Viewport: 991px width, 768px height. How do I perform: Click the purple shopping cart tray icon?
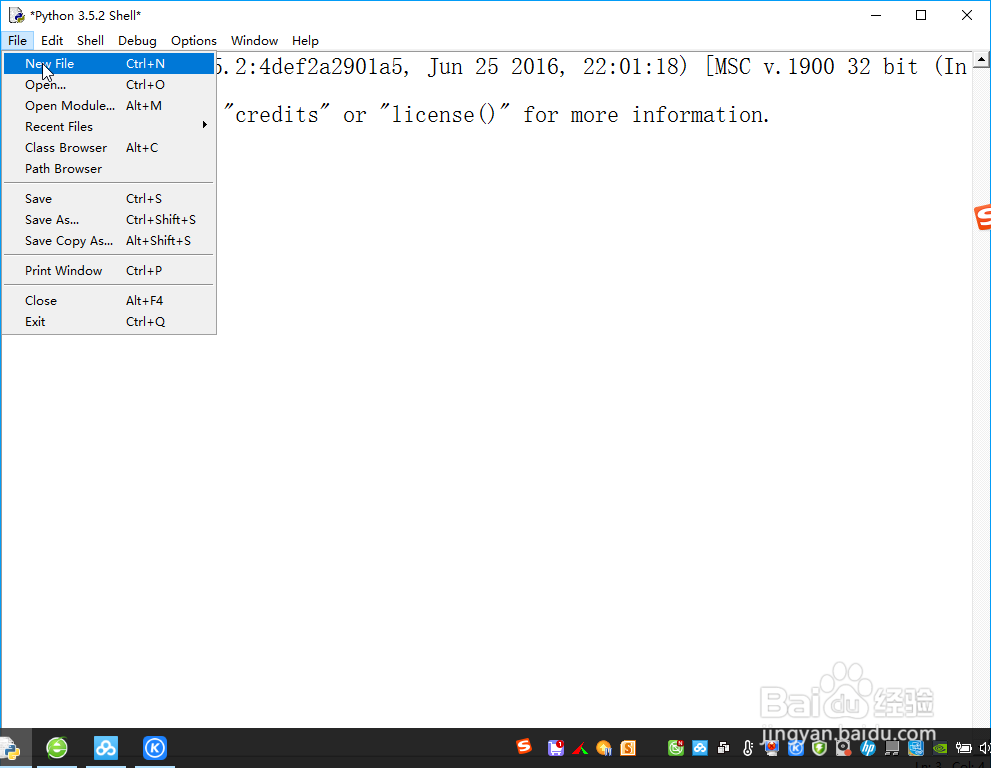coord(556,748)
